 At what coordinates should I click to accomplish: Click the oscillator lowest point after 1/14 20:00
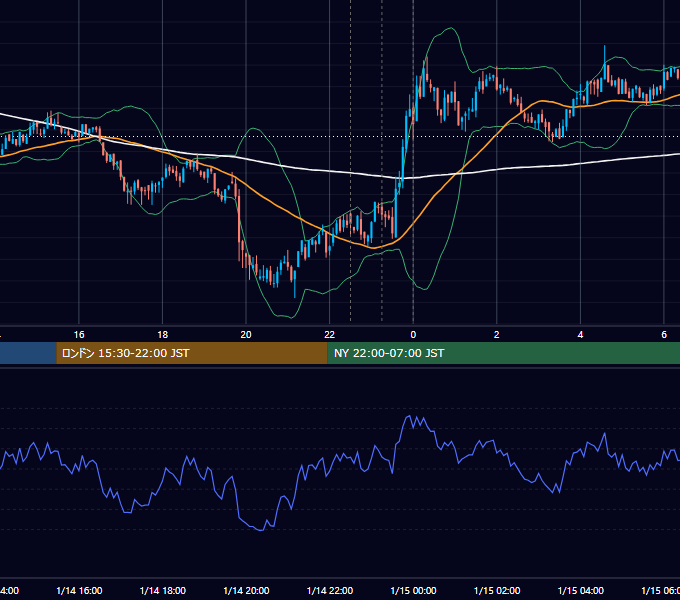point(261,530)
